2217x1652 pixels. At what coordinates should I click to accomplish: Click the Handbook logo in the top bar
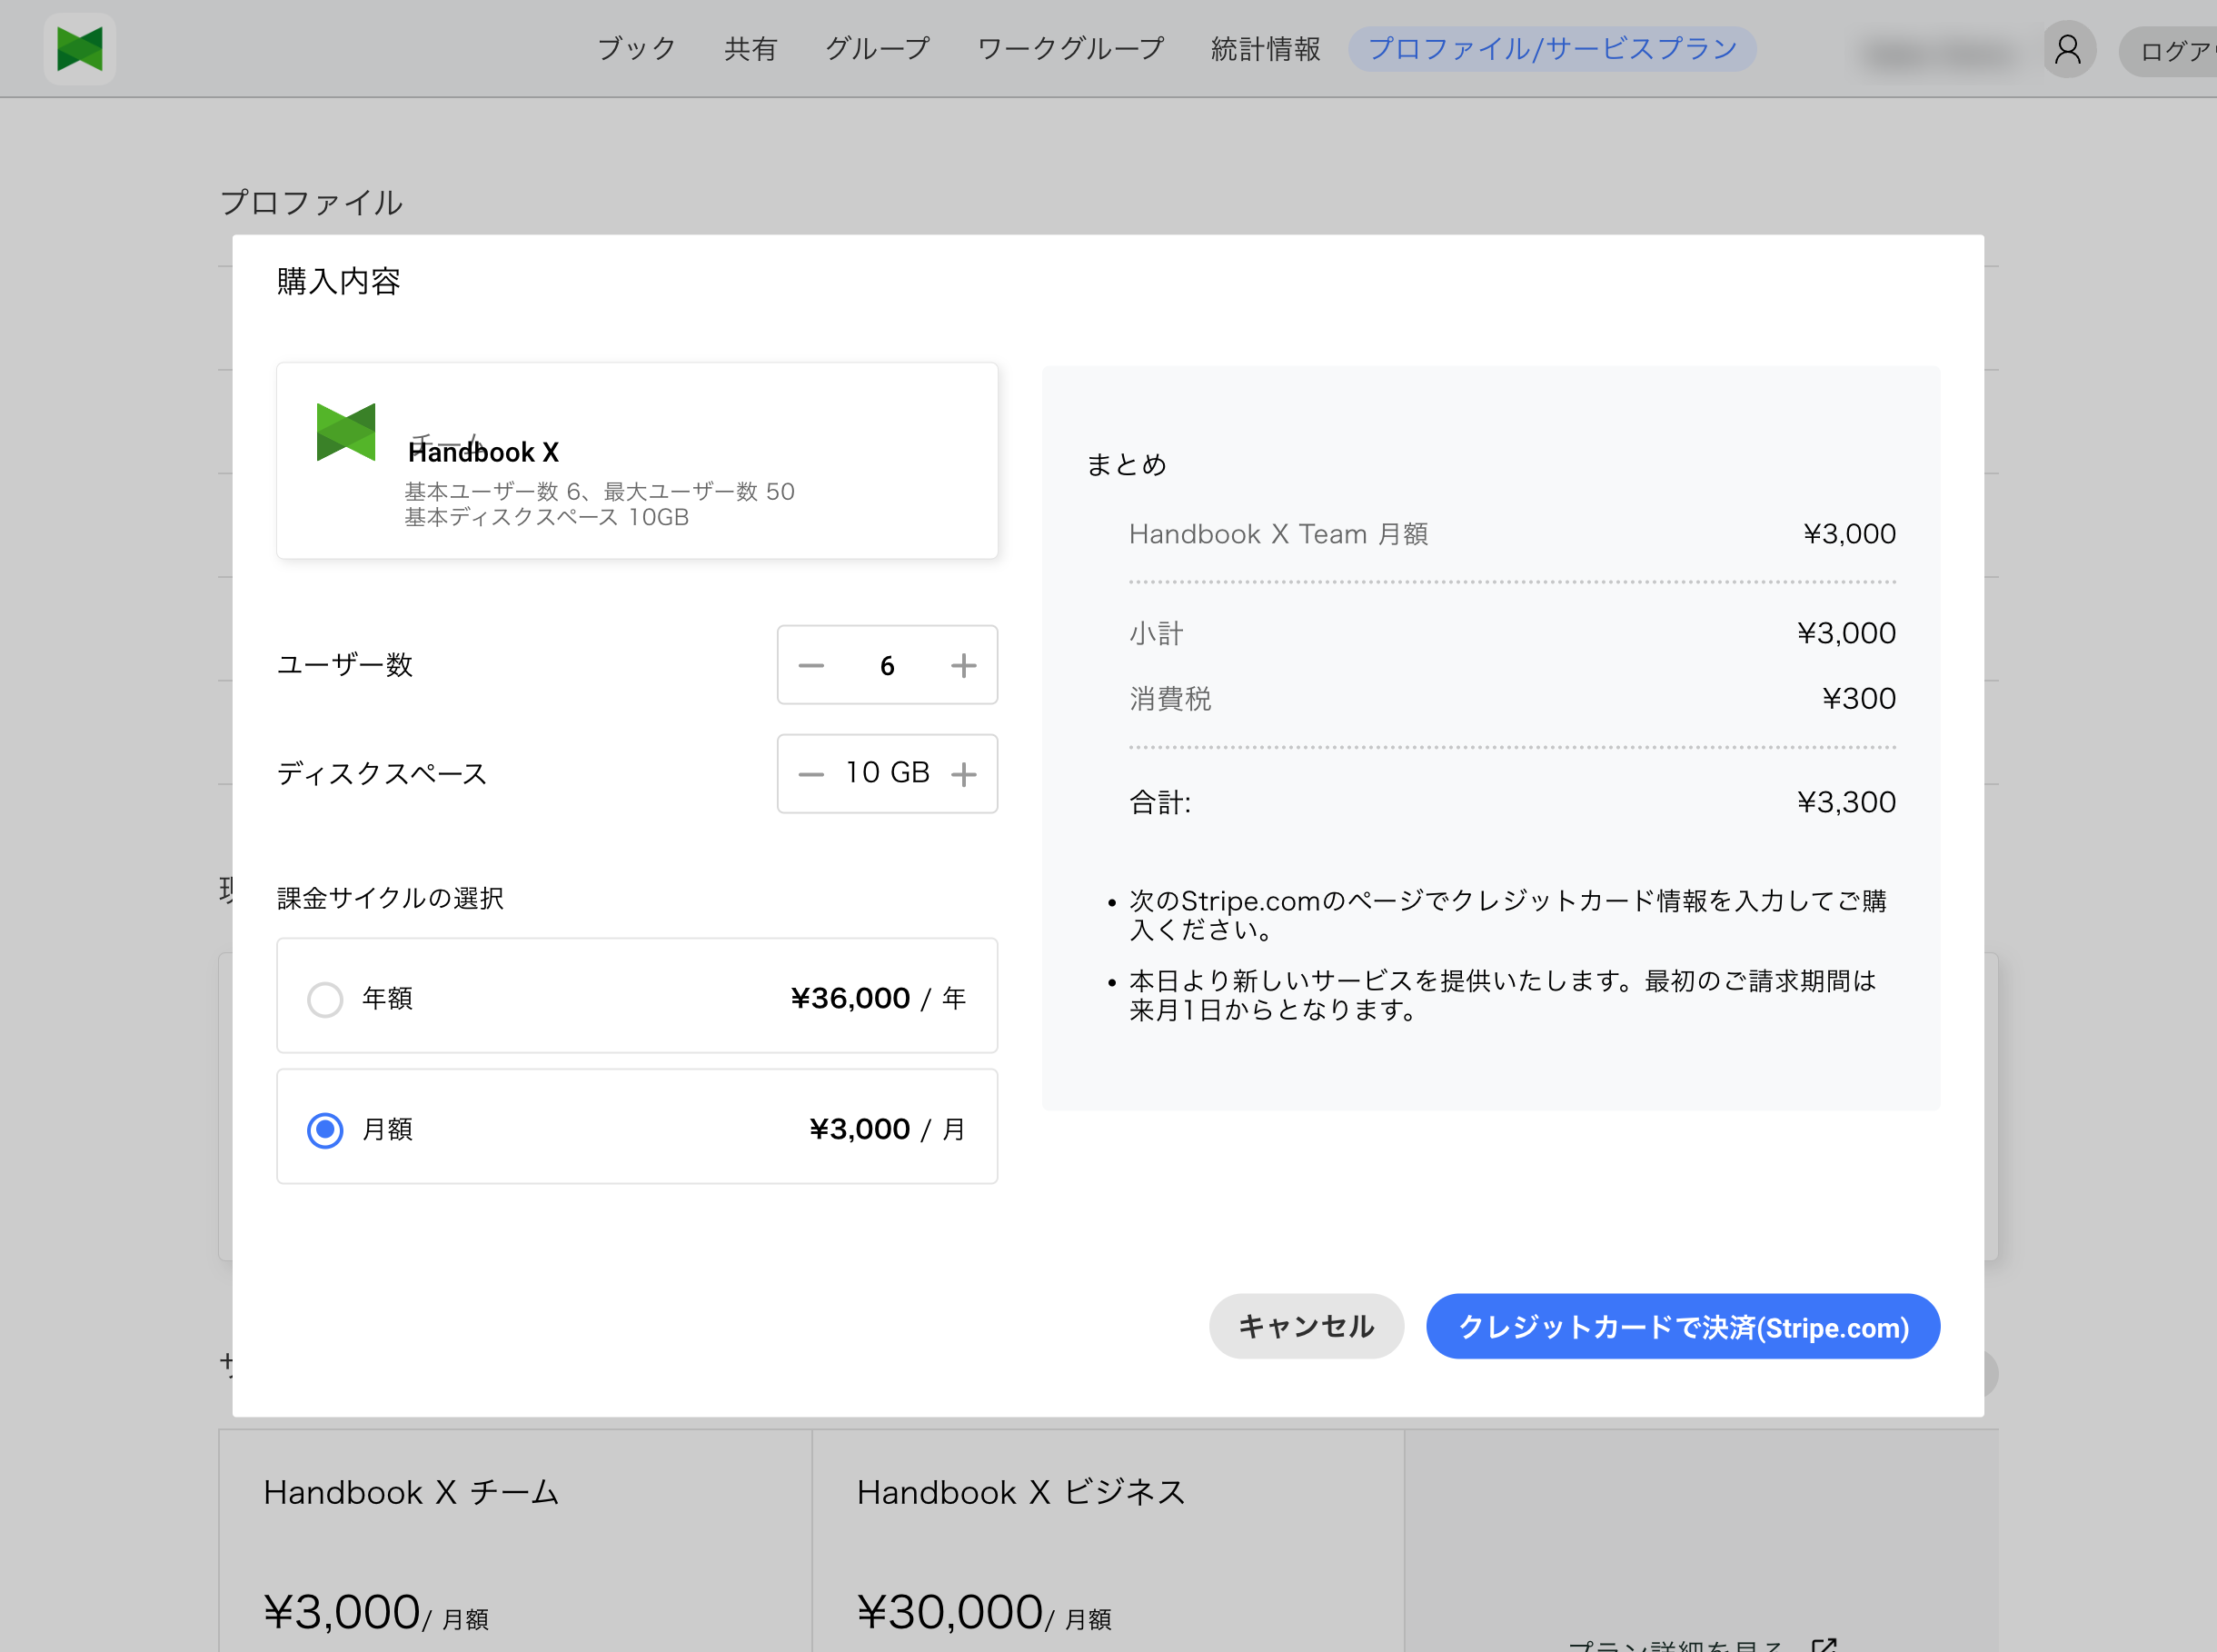80,48
